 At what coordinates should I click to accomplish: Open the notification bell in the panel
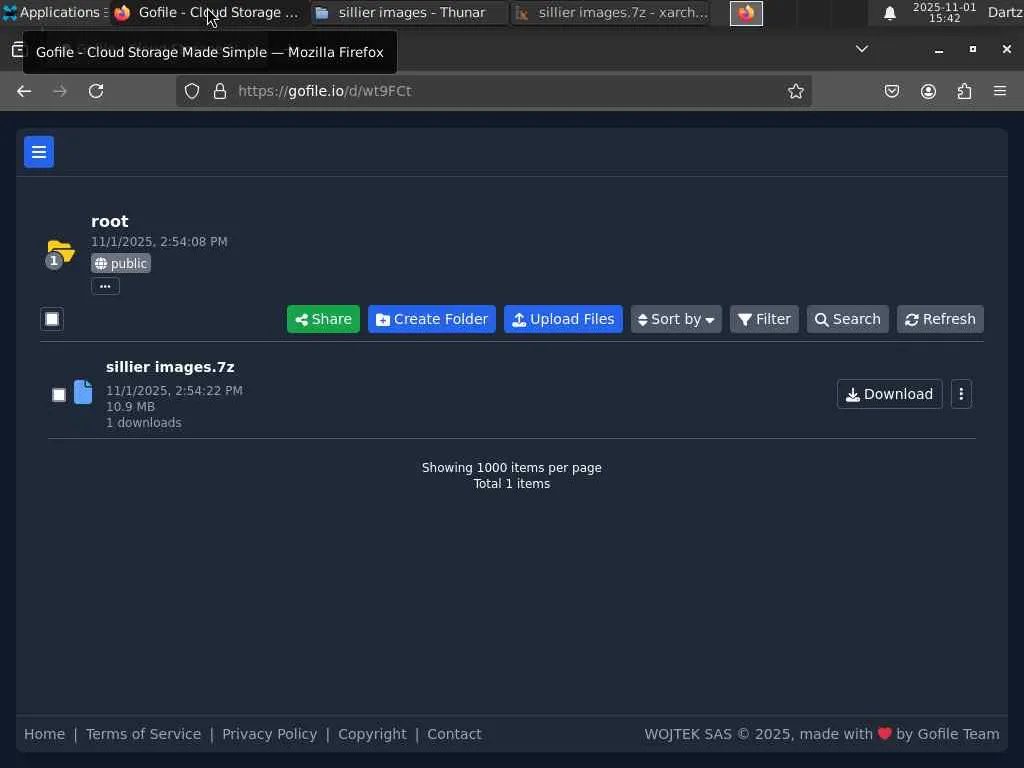[889, 13]
